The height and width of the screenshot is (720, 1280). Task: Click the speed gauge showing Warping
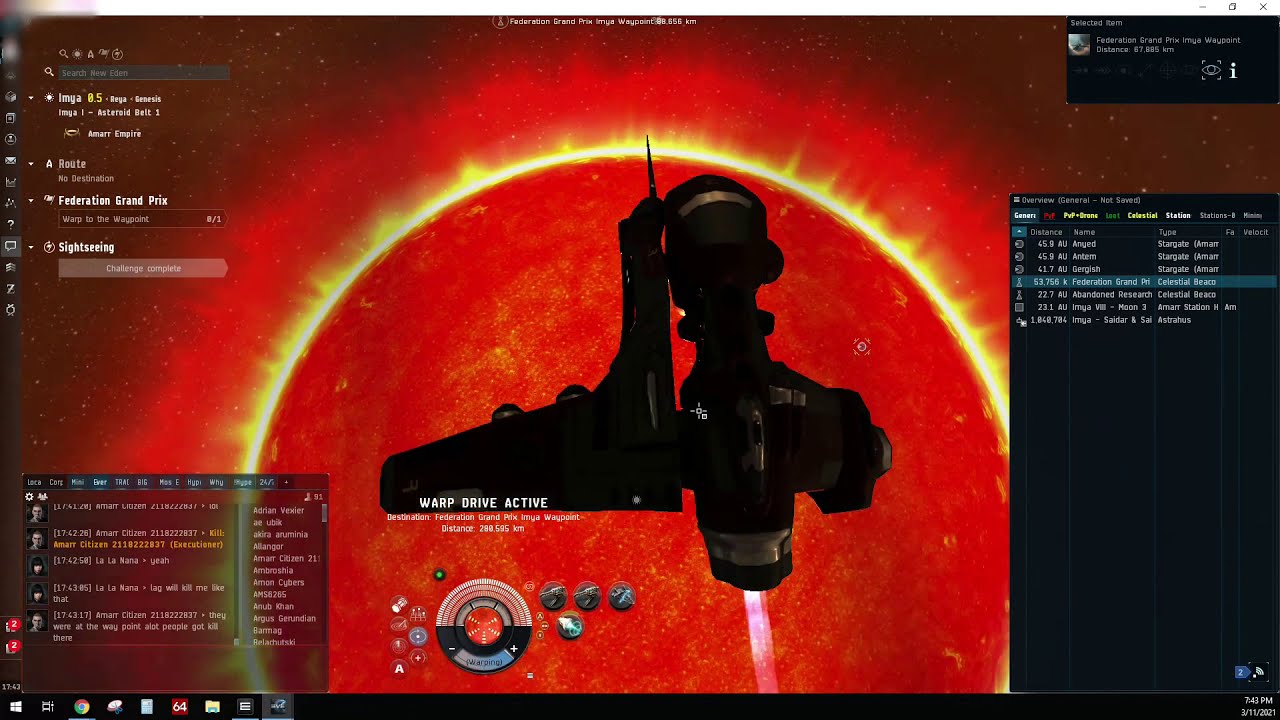click(x=484, y=661)
